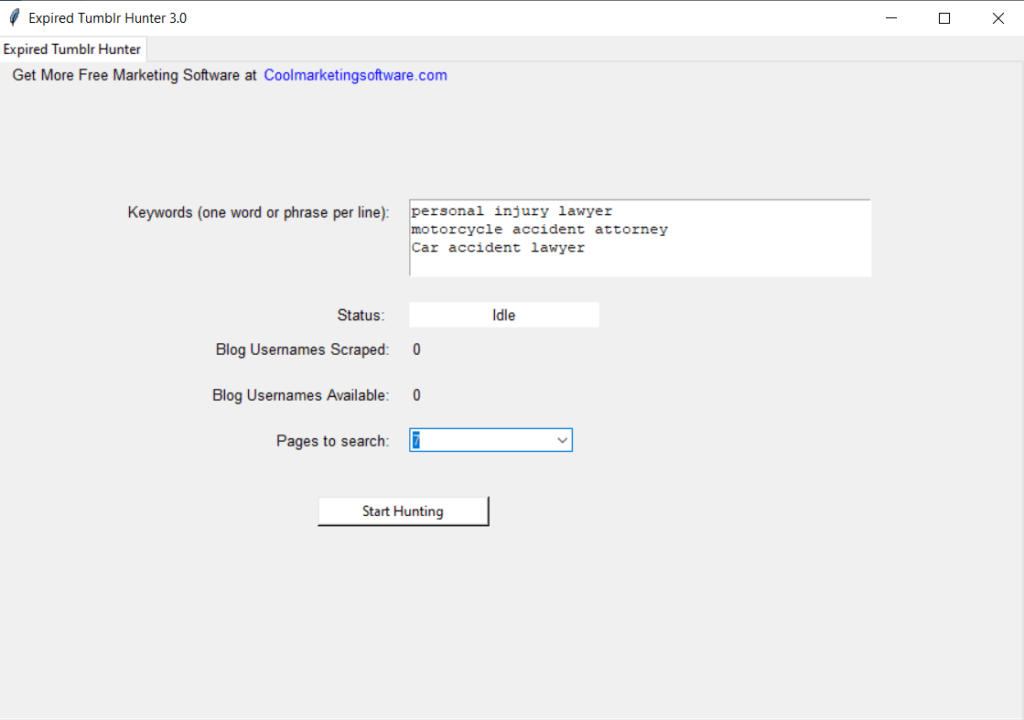Expand the Pages to search dropdown arrow
The height and width of the screenshot is (720, 1024).
[x=562, y=440]
